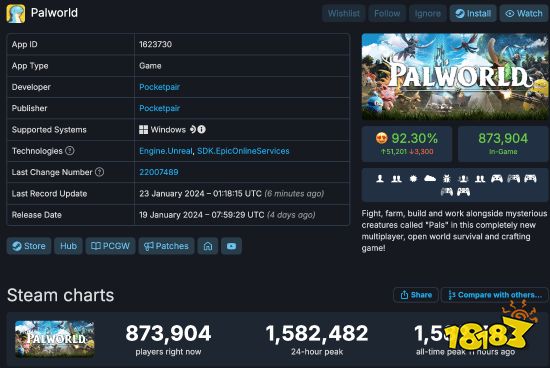Open change number 22007489
Image resolution: width=550 pixels, height=368 pixels.
[159, 172]
